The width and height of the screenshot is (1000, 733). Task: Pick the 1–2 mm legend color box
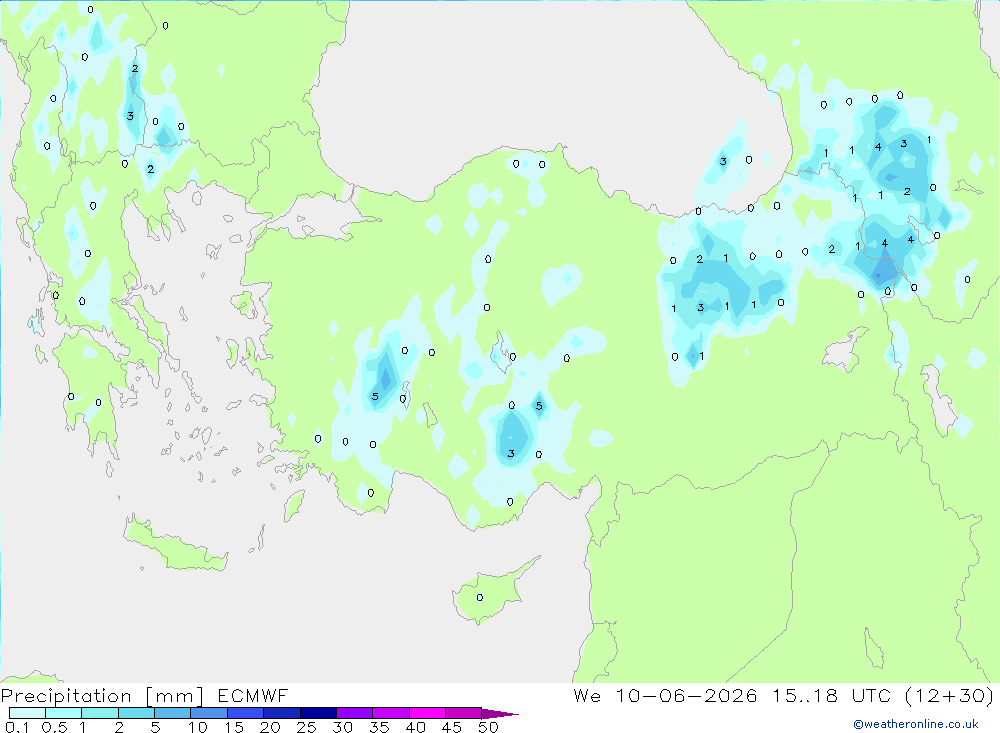(x=100, y=713)
